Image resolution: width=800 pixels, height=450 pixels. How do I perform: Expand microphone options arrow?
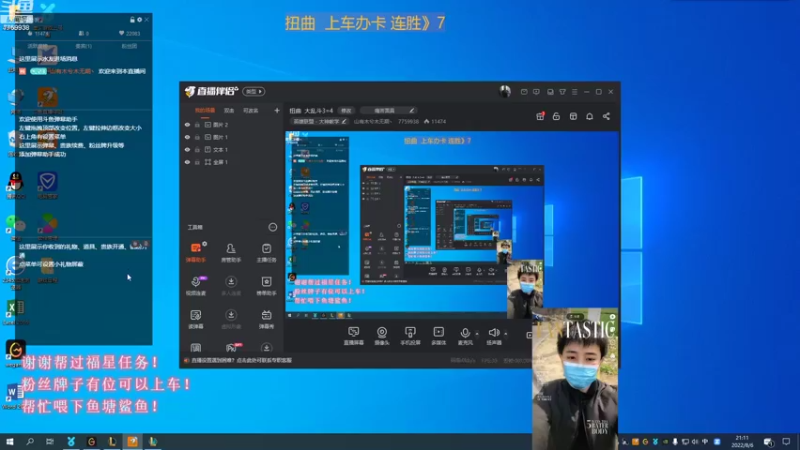477,334
